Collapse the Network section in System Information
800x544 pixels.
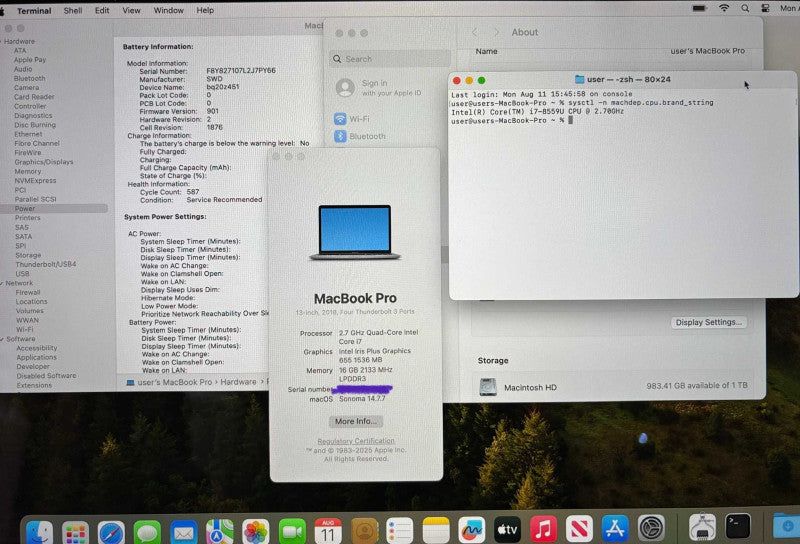pyautogui.click(x=3, y=283)
